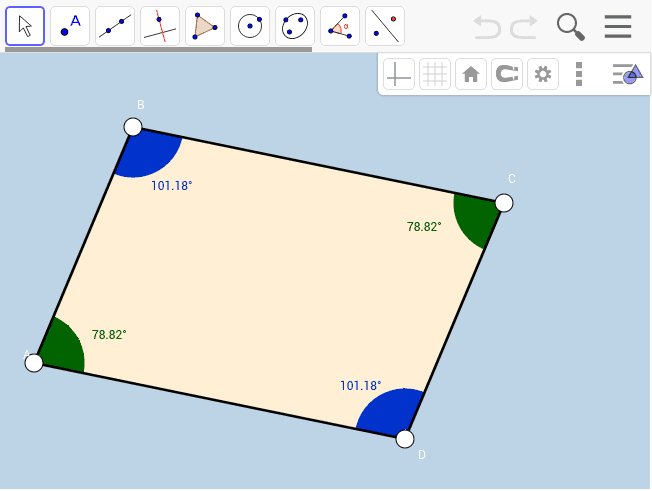Select the Point tool
Viewport: 652px width, 491px height.
point(70,26)
